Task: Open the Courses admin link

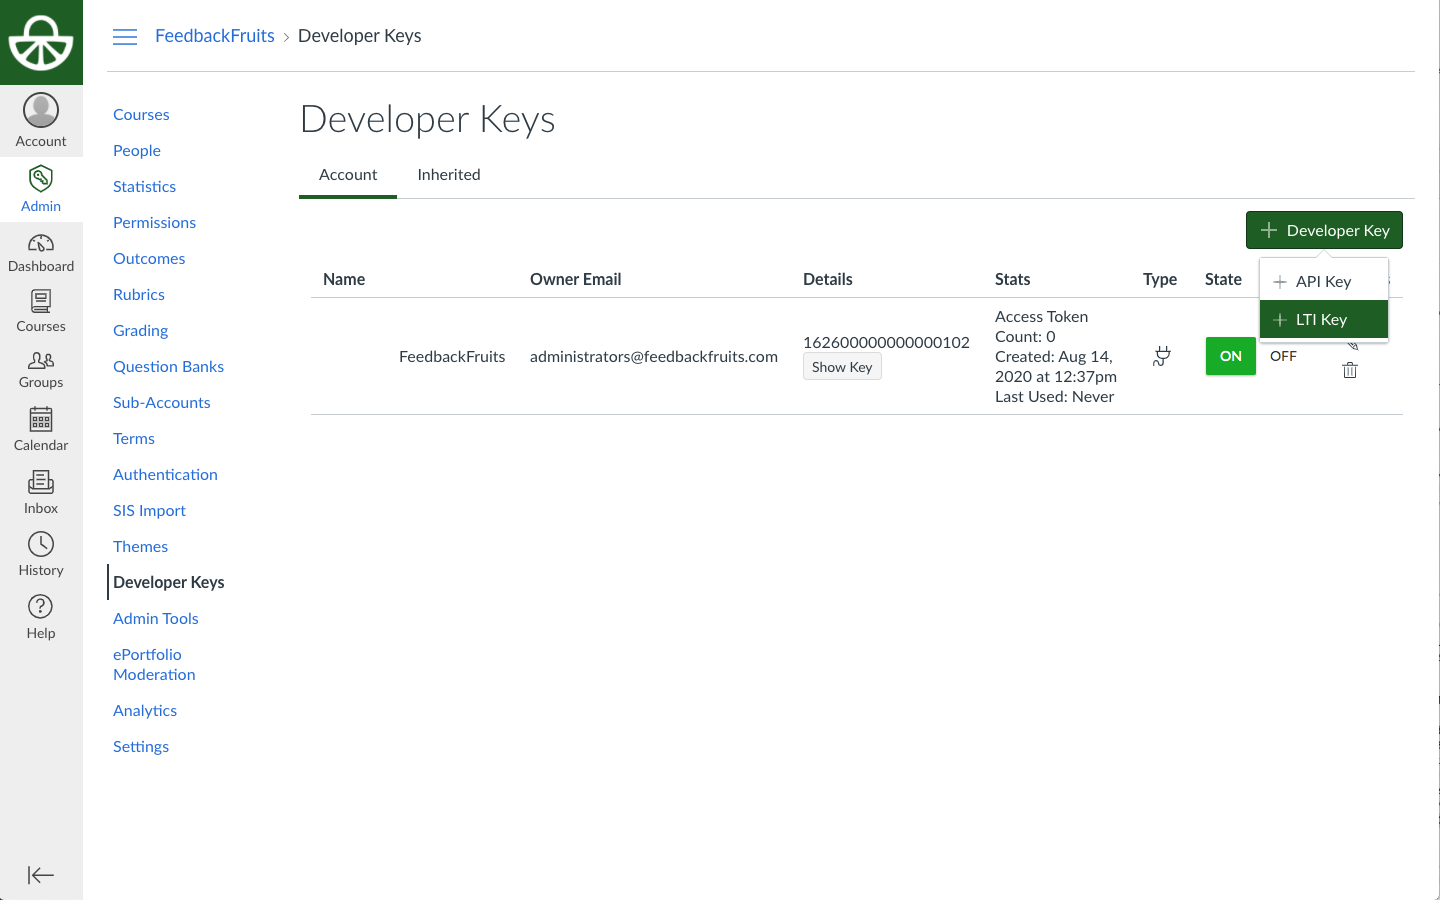Action: pyautogui.click(x=141, y=115)
